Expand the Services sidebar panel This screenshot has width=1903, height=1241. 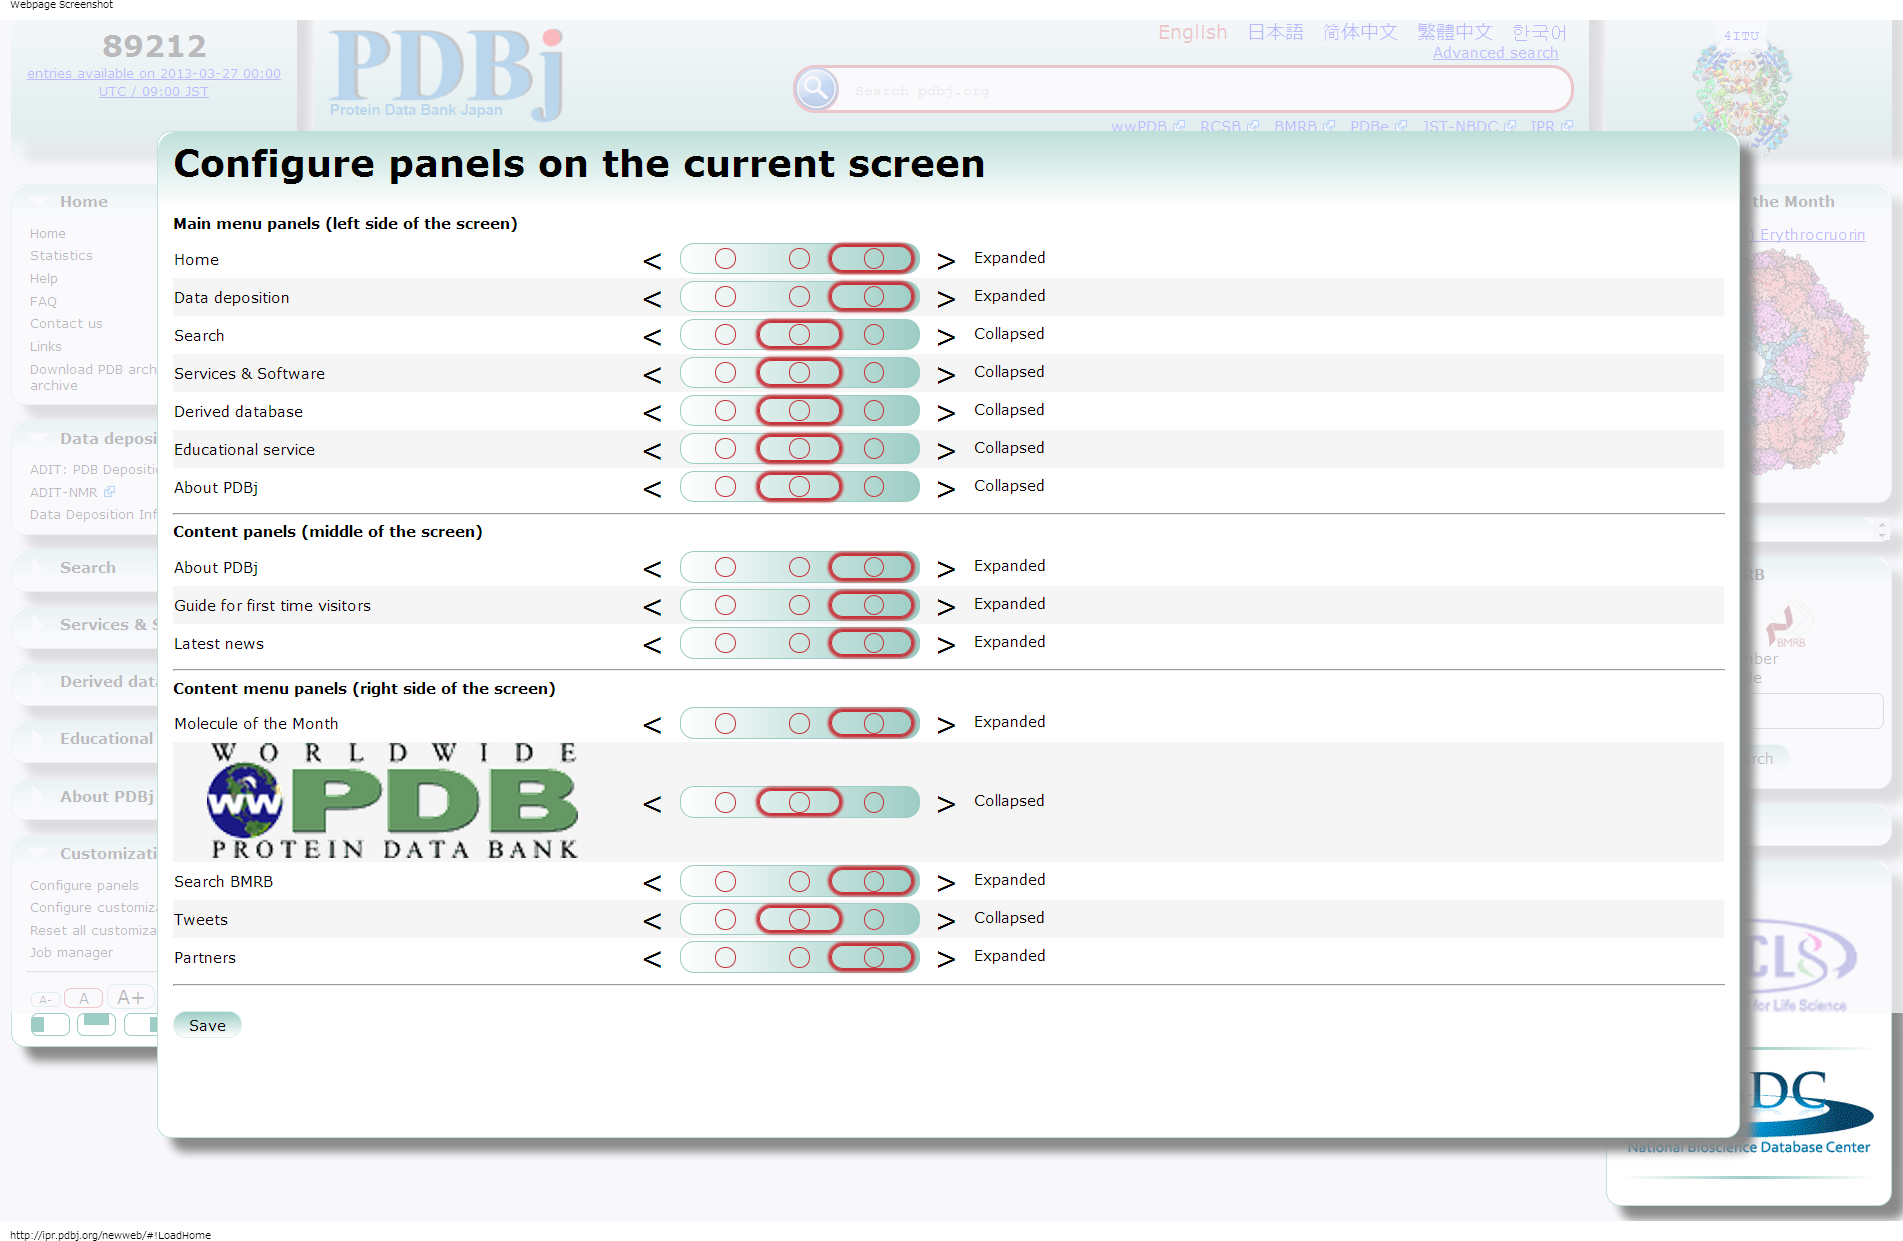click(38, 624)
